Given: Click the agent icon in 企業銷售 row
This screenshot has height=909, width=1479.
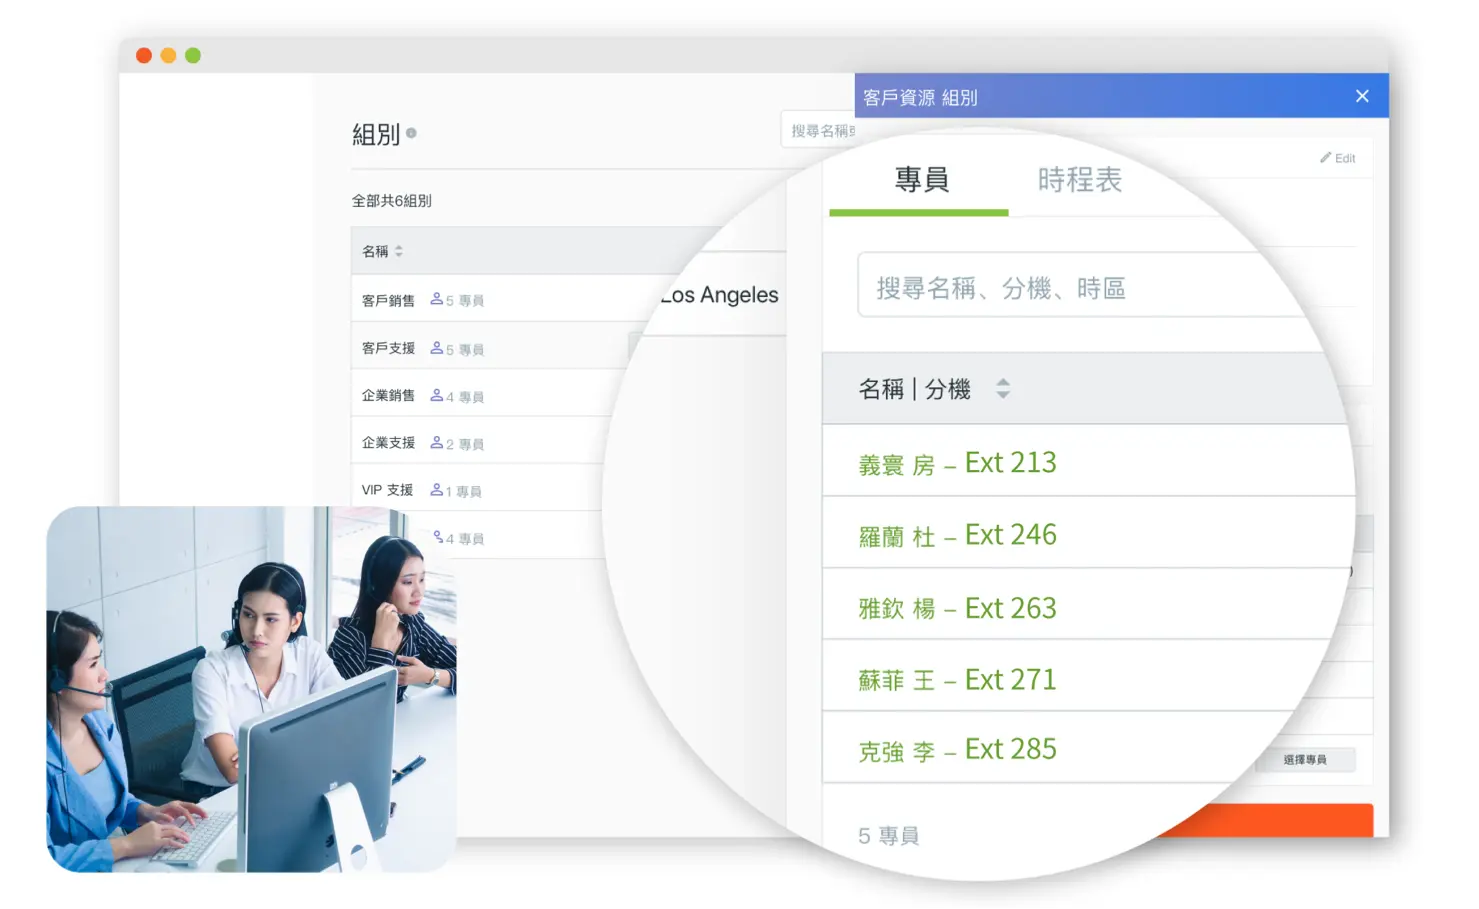Looking at the screenshot, I should click(436, 396).
